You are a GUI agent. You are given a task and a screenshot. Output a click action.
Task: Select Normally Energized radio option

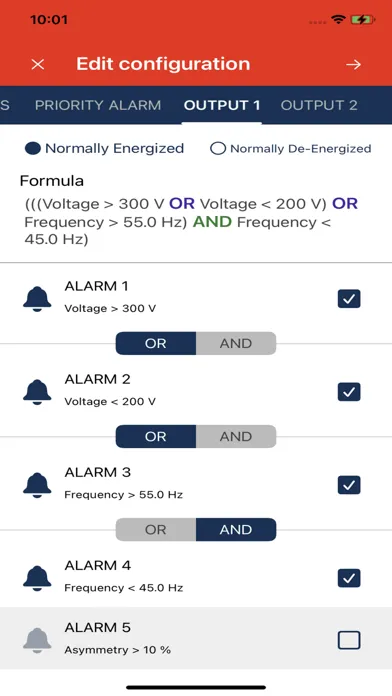(33, 149)
